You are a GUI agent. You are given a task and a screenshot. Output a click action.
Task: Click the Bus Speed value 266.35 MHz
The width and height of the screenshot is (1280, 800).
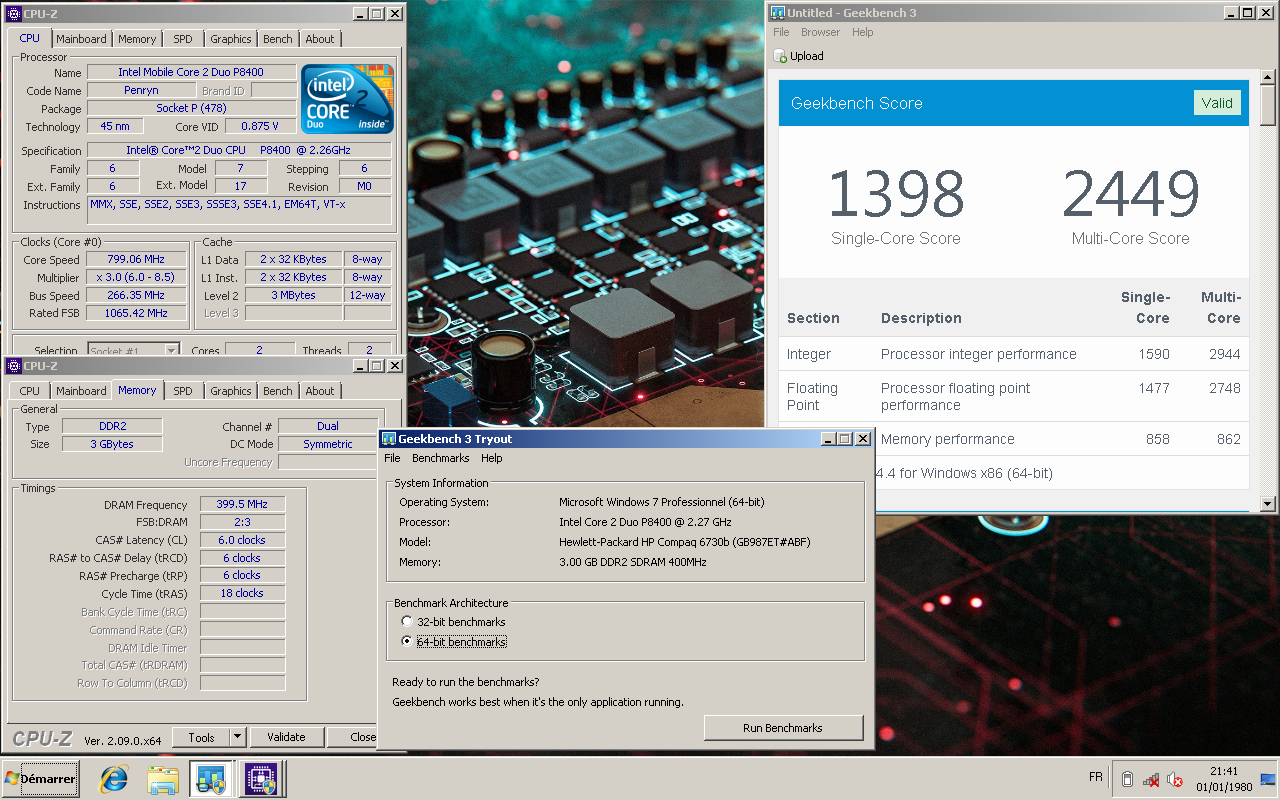click(135, 295)
